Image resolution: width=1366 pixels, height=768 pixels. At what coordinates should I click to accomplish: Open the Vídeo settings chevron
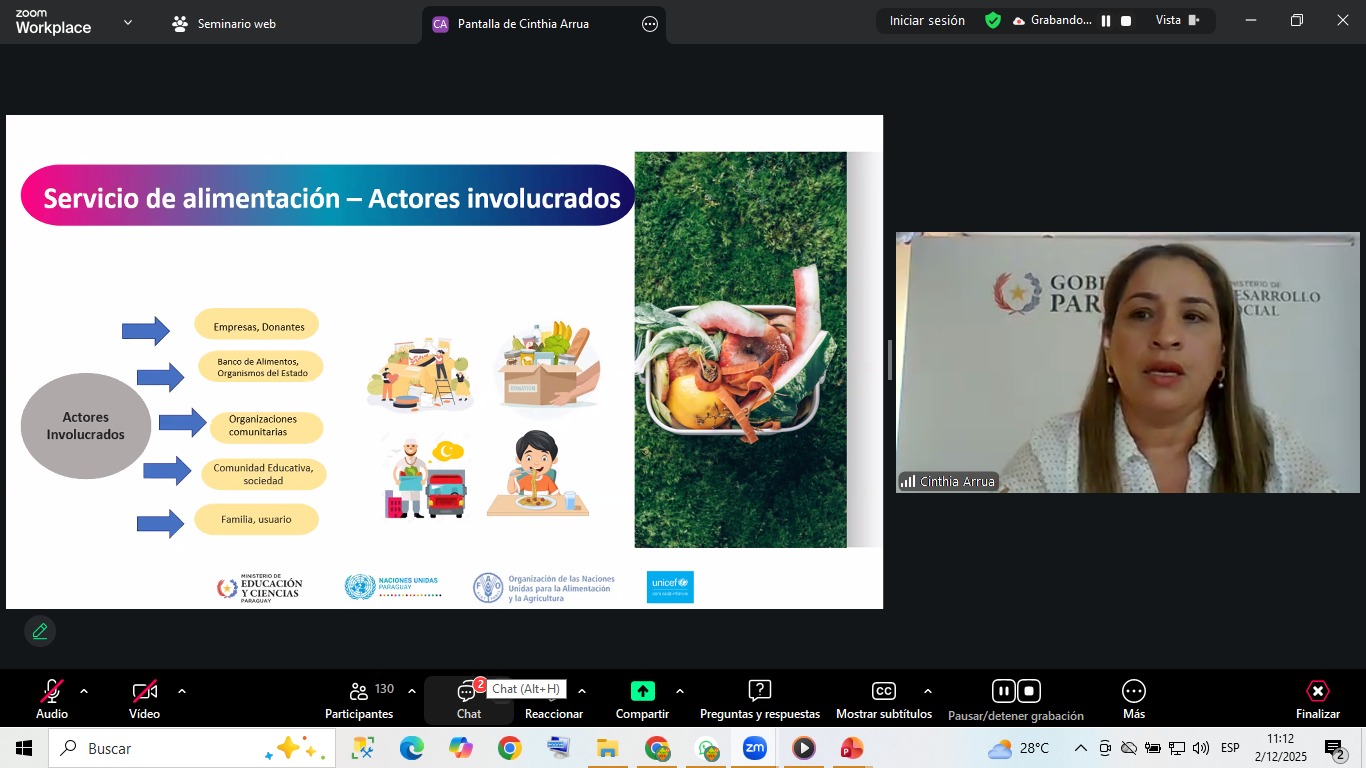click(181, 689)
